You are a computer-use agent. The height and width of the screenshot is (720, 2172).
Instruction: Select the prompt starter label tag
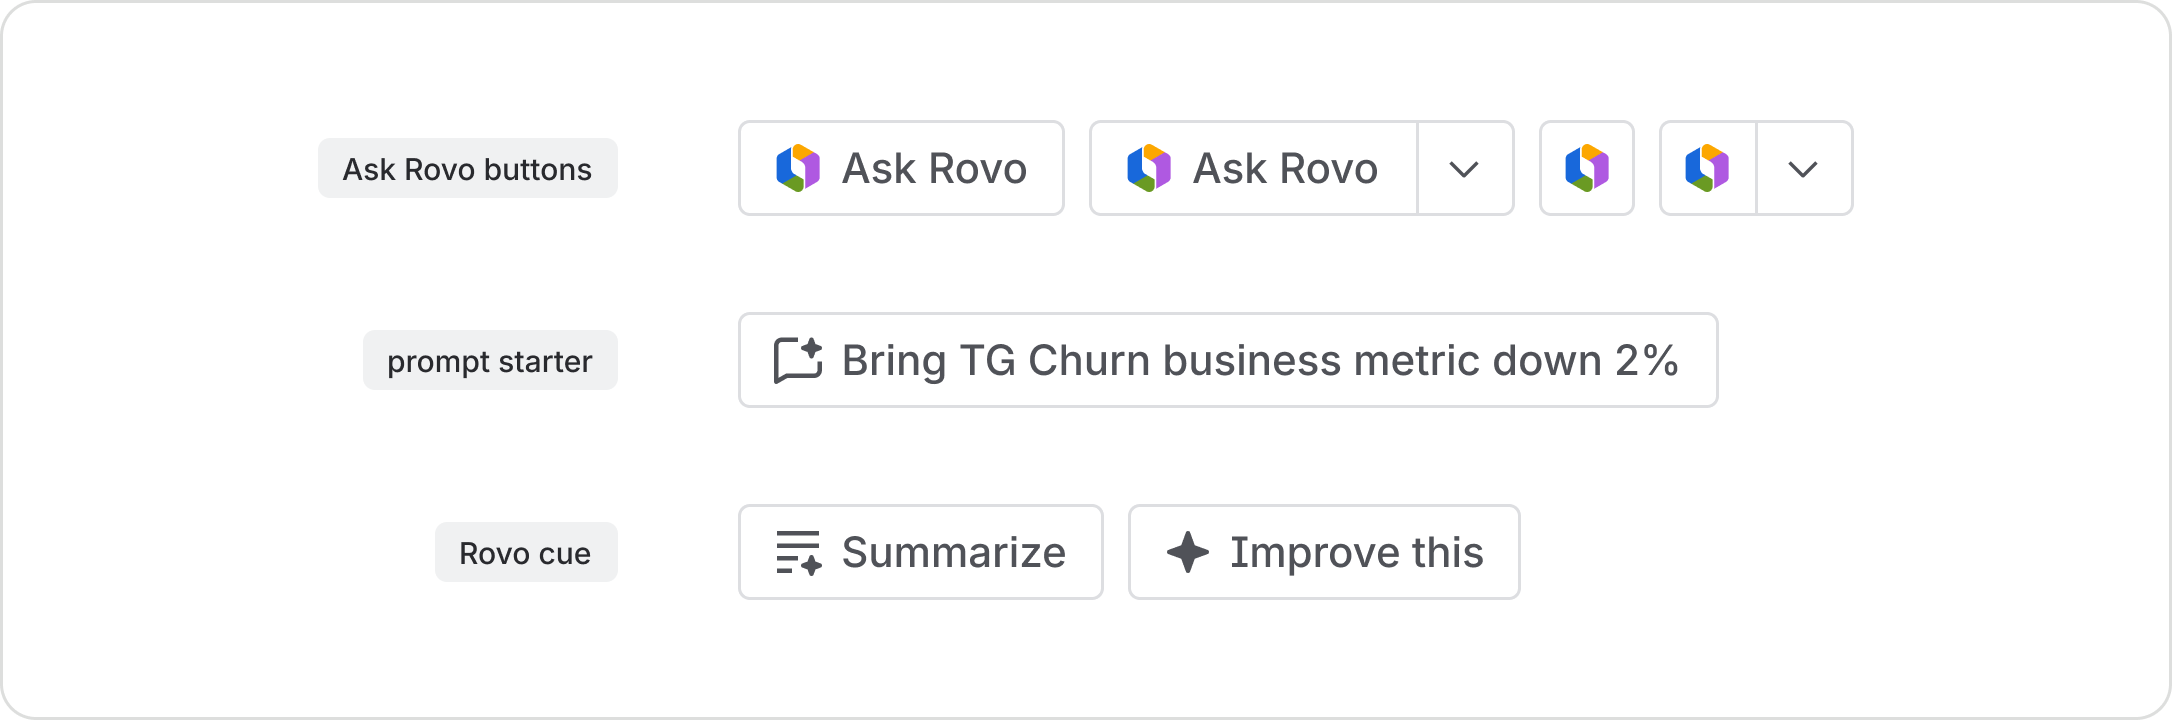click(490, 360)
